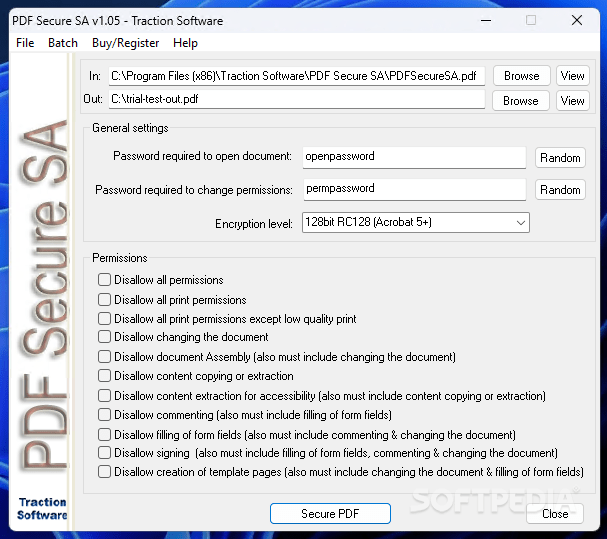Click Browse for the Out file
Image resolution: width=607 pixels, height=539 pixels.
click(x=521, y=101)
